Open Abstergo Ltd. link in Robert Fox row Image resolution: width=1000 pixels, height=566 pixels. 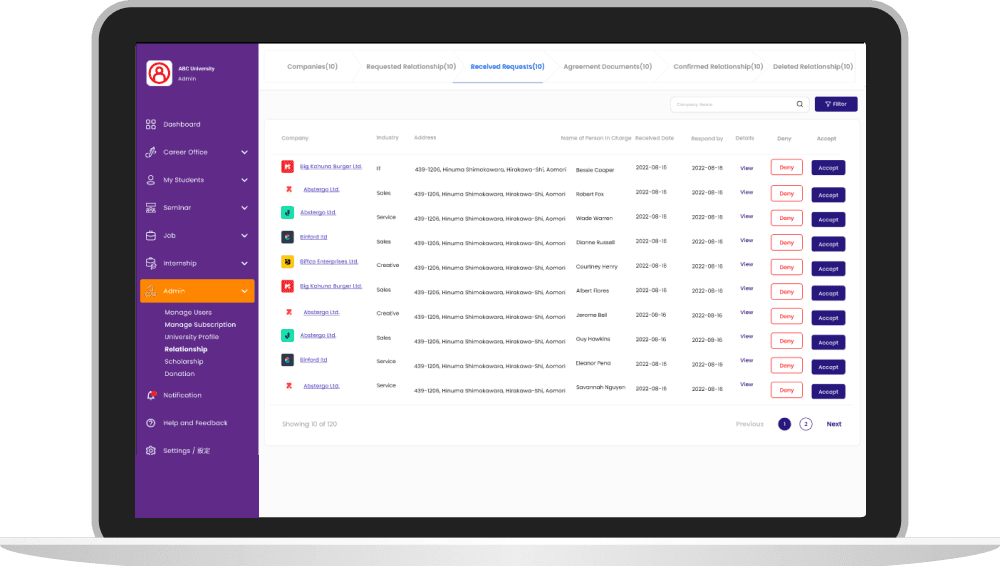321,190
